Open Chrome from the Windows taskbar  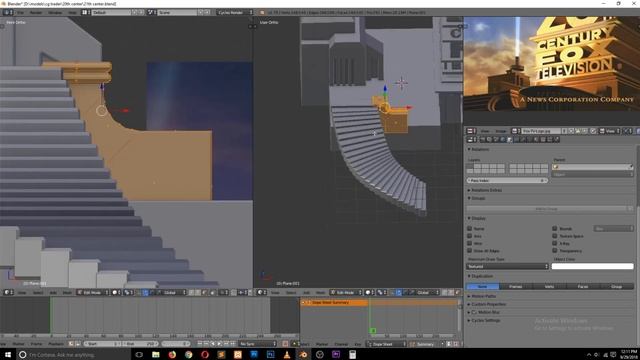[189, 354]
